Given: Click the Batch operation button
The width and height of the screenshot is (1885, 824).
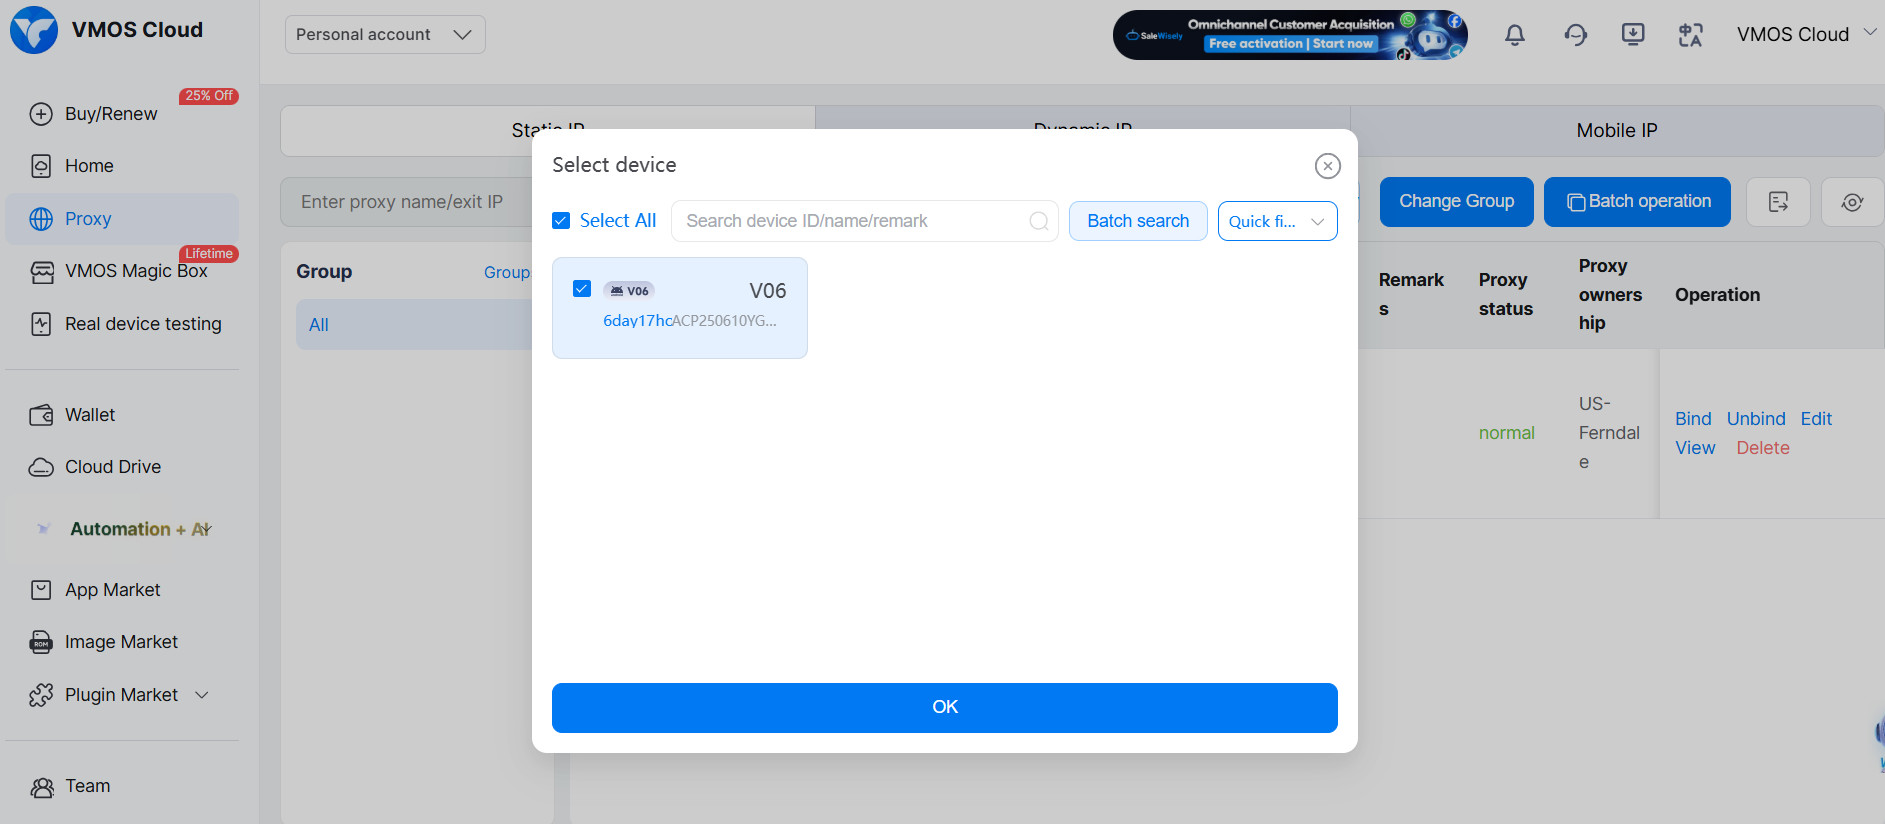Looking at the screenshot, I should tap(1637, 202).
